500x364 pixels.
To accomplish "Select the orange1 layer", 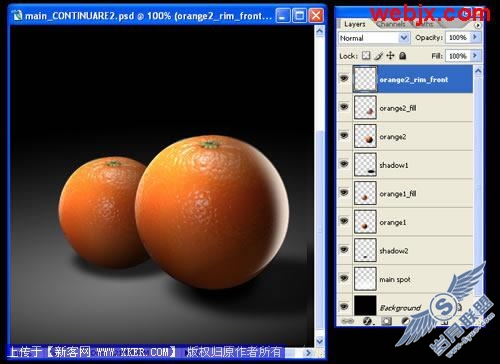I will [x=413, y=222].
